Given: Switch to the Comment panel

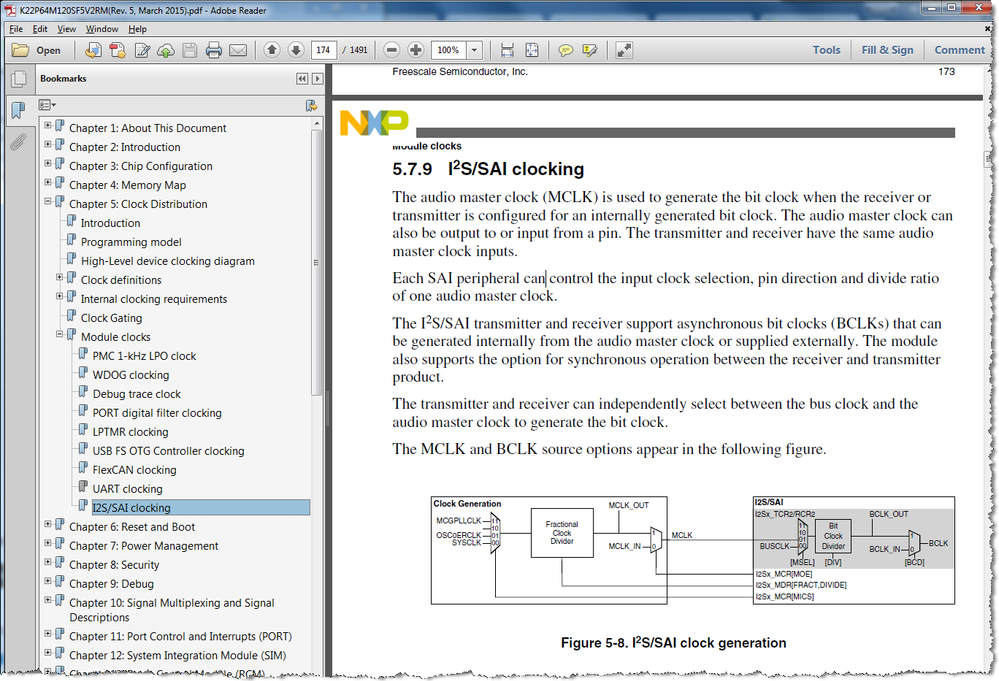Looking at the screenshot, I should click(959, 50).
